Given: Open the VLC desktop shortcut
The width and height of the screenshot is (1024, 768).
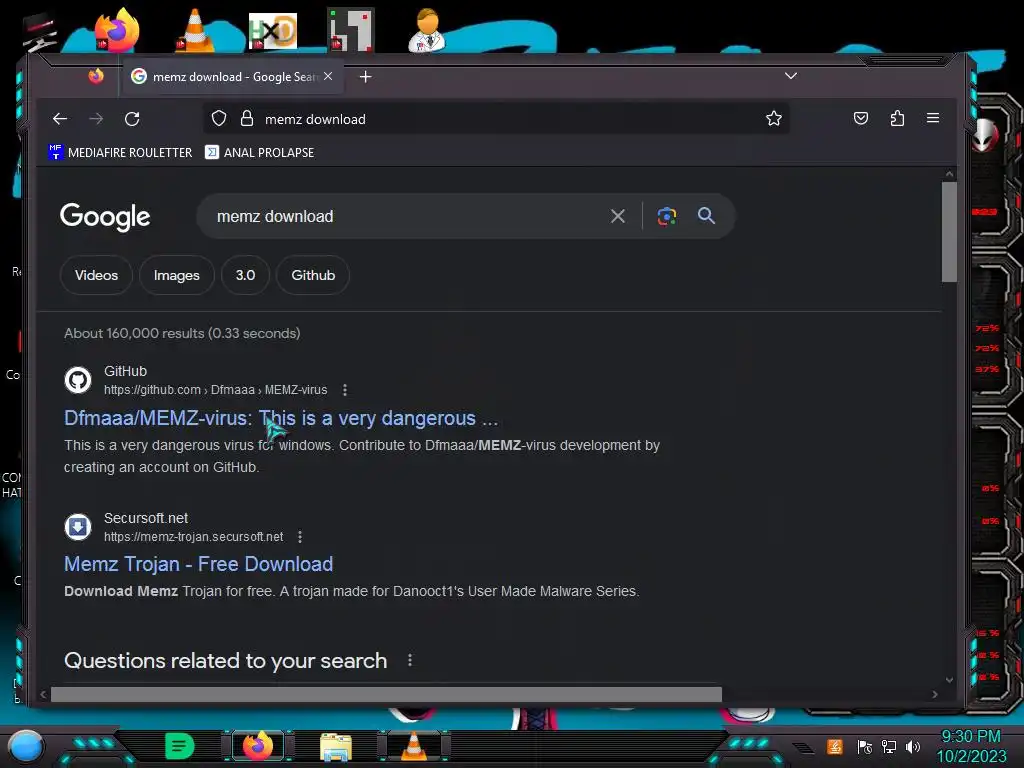Looking at the screenshot, I should point(195,30).
